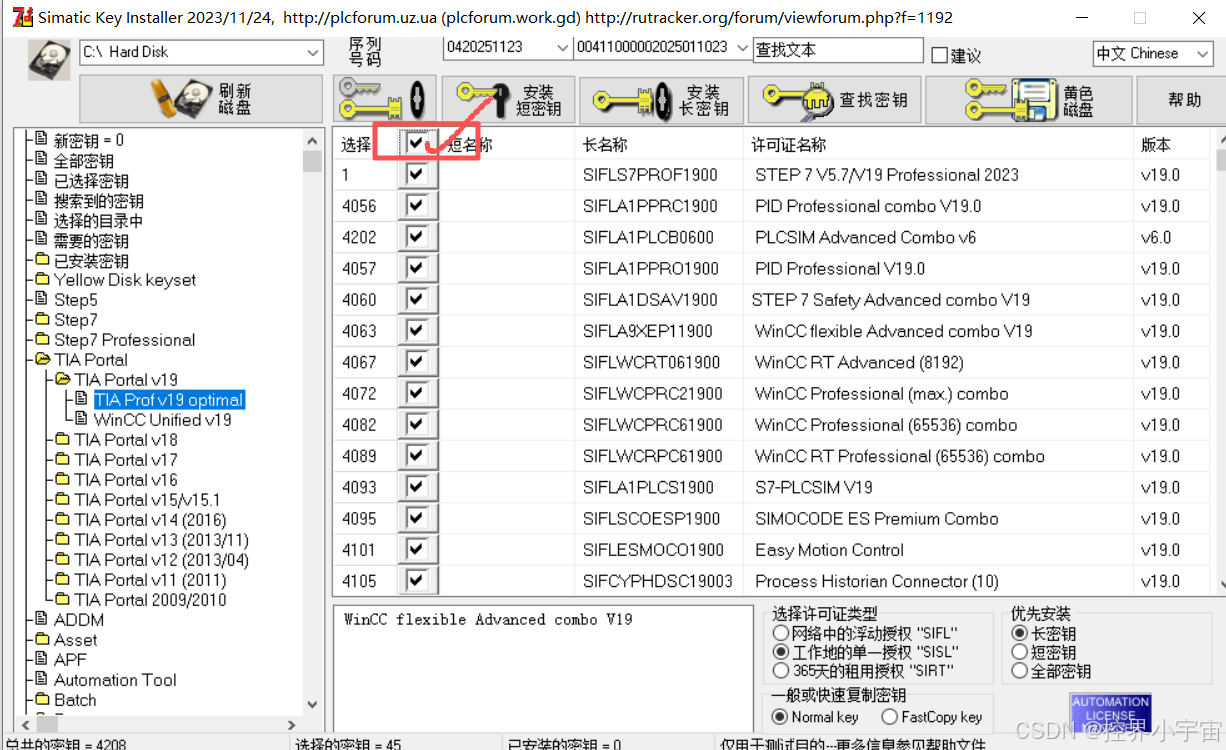Toggle checkbox for row 4056
Image resolution: width=1226 pixels, height=750 pixels.
point(417,205)
